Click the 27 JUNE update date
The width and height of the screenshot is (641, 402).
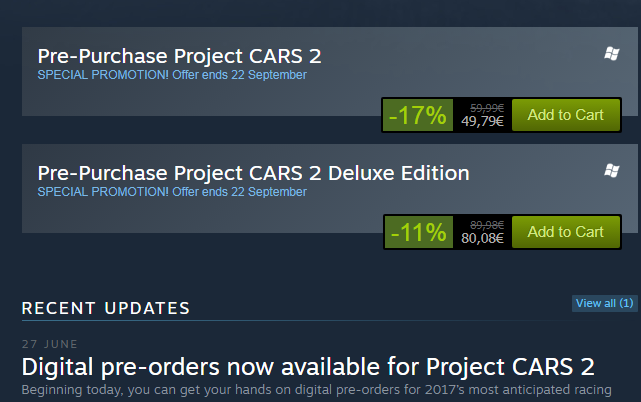tap(49, 344)
